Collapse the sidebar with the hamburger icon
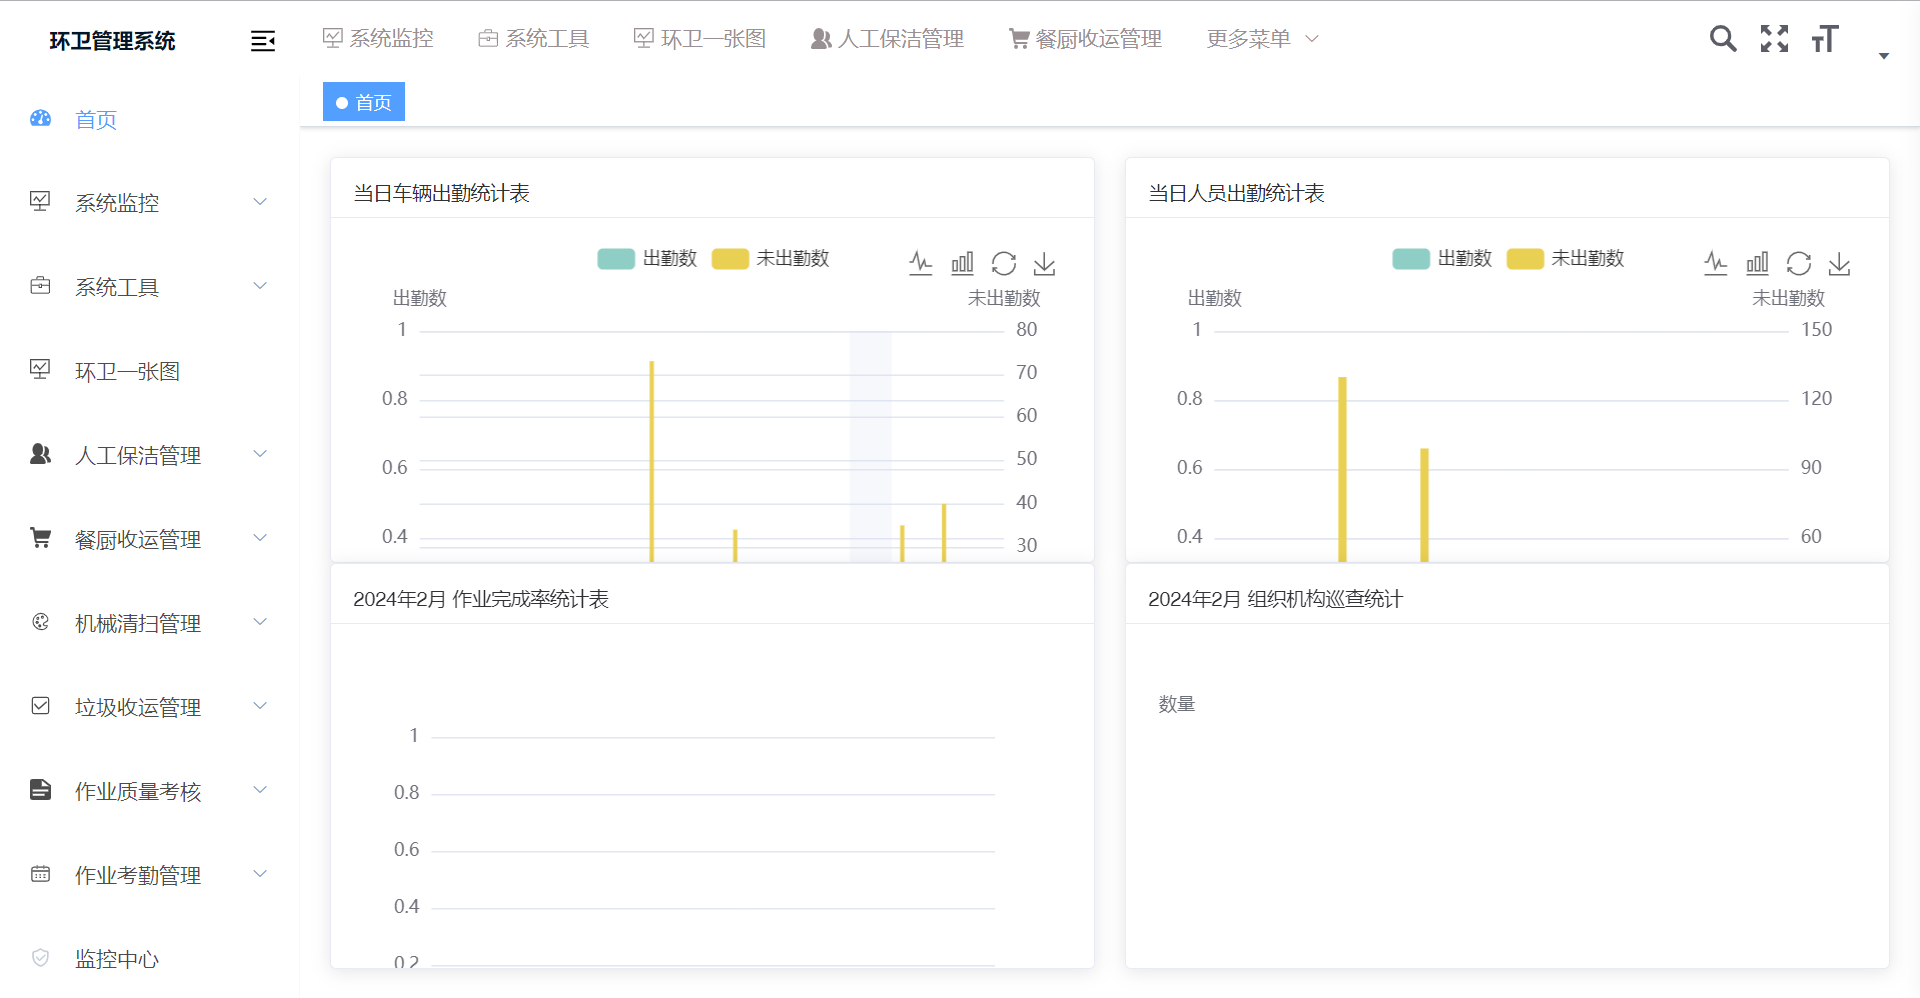 tap(262, 41)
